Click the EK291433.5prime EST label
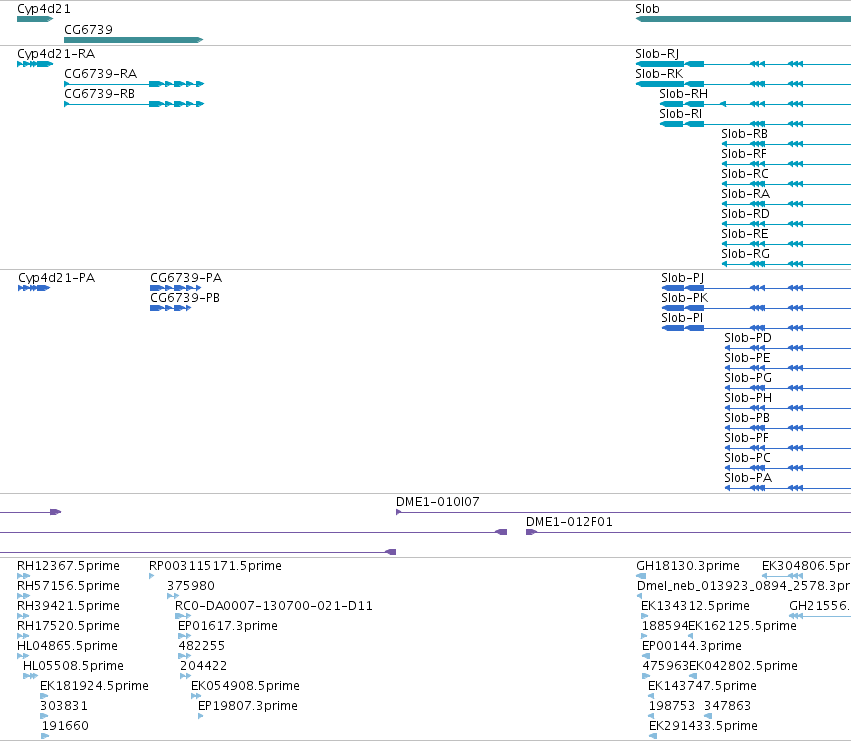The height and width of the screenshot is (741, 851). point(703,727)
